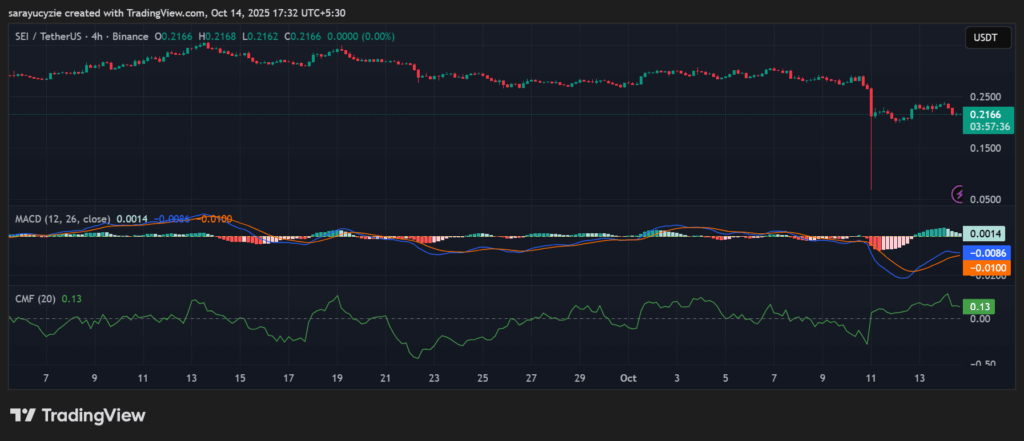Select the CMF (20) indicator label
Image resolution: width=1024 pixels, height=441 pixels.
click(33, 297)
